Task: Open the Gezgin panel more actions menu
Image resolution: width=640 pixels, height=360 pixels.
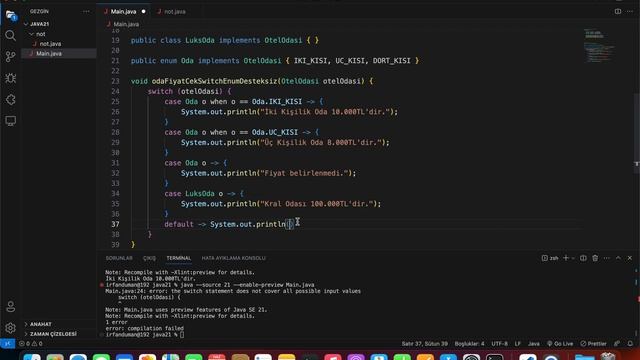Action: click(x=86, y=11)
